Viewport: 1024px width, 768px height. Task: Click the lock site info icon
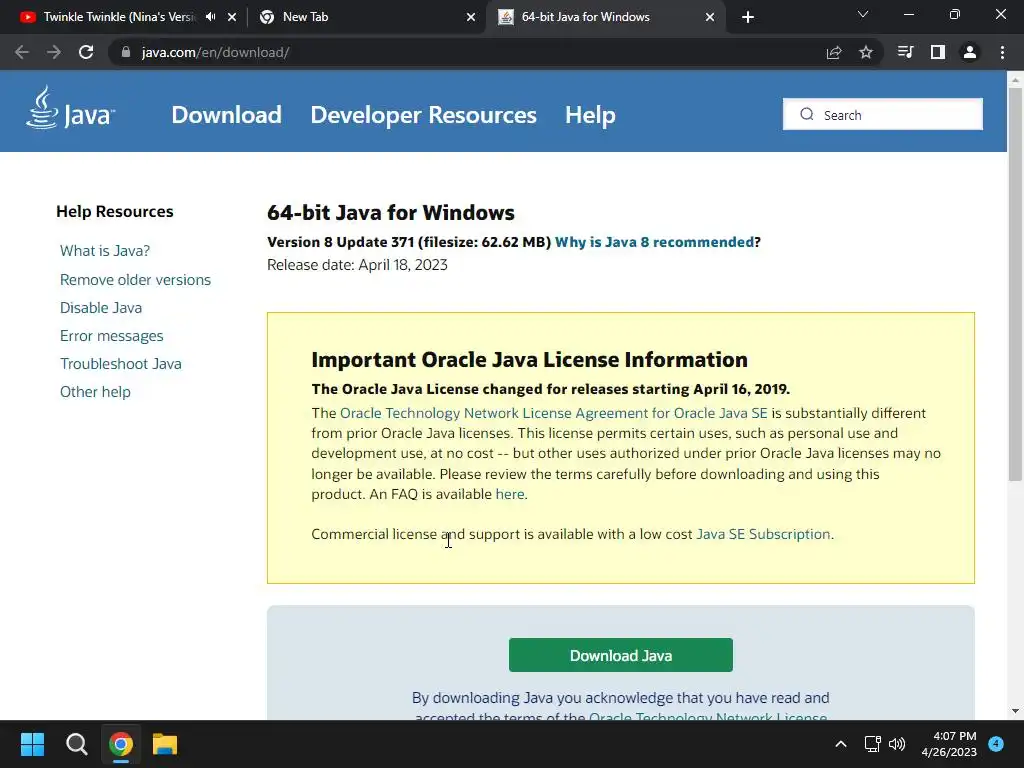126,52
